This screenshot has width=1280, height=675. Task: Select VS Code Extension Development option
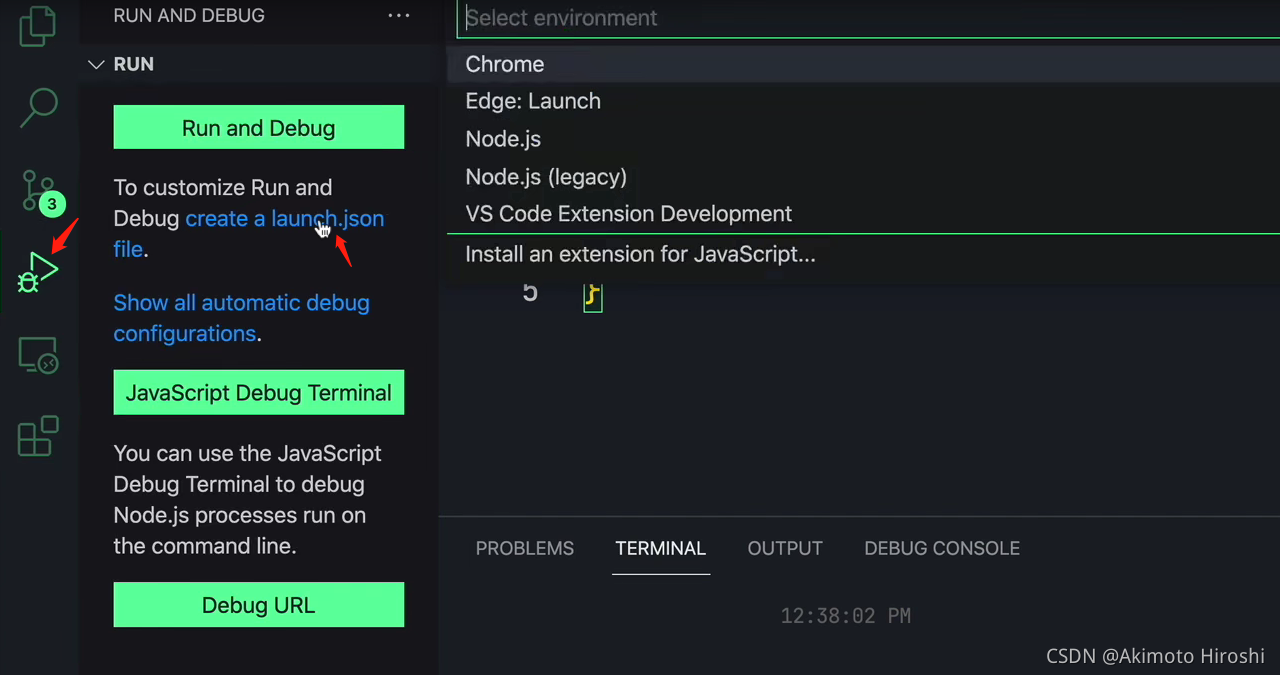tap(863, 214)
